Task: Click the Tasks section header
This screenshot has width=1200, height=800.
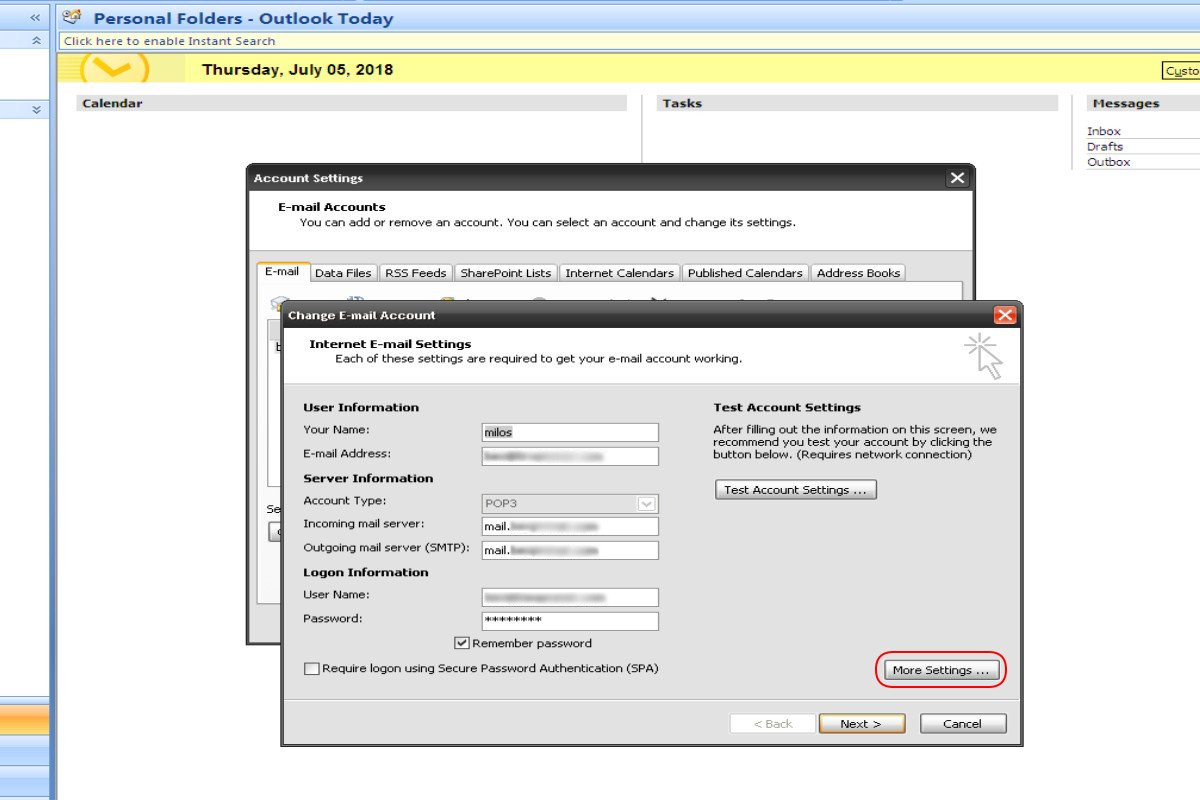Action: click(857, 103)
